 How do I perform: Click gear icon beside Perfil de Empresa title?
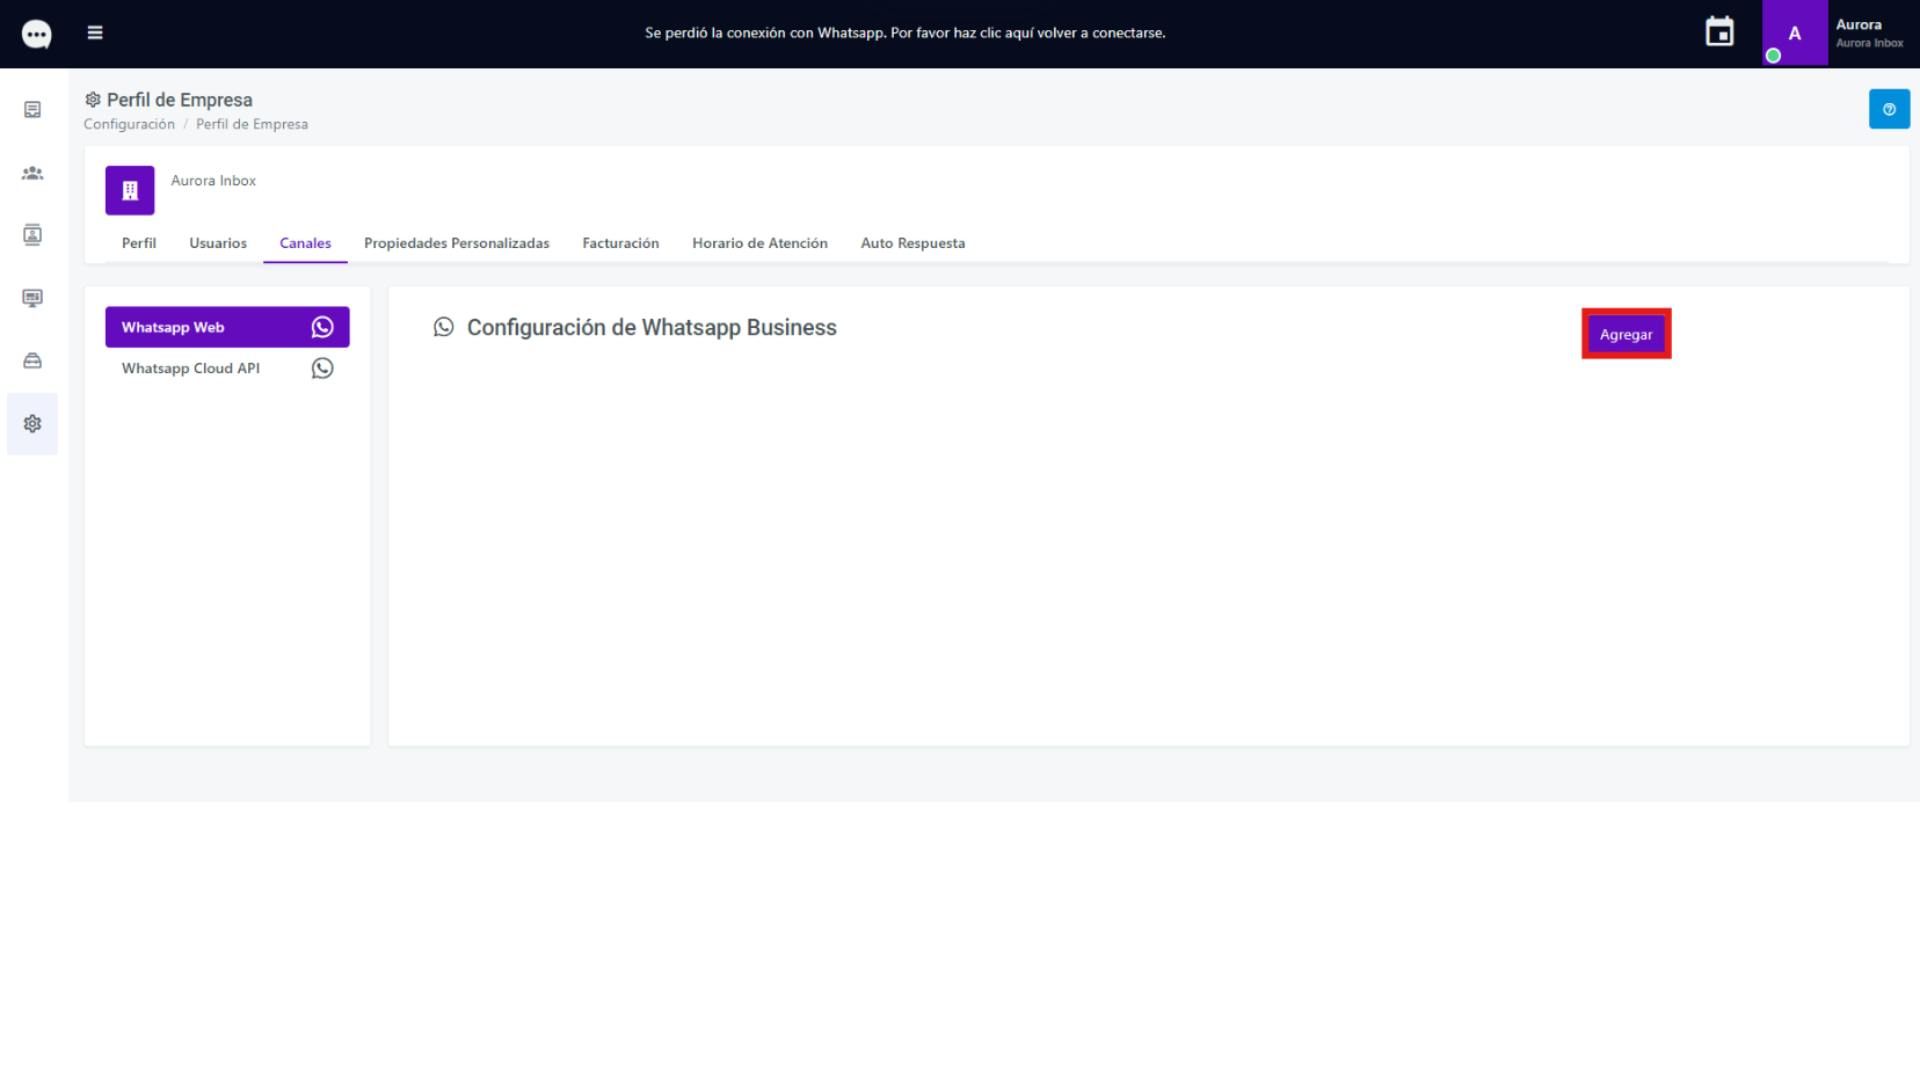(x=93, y=100)
